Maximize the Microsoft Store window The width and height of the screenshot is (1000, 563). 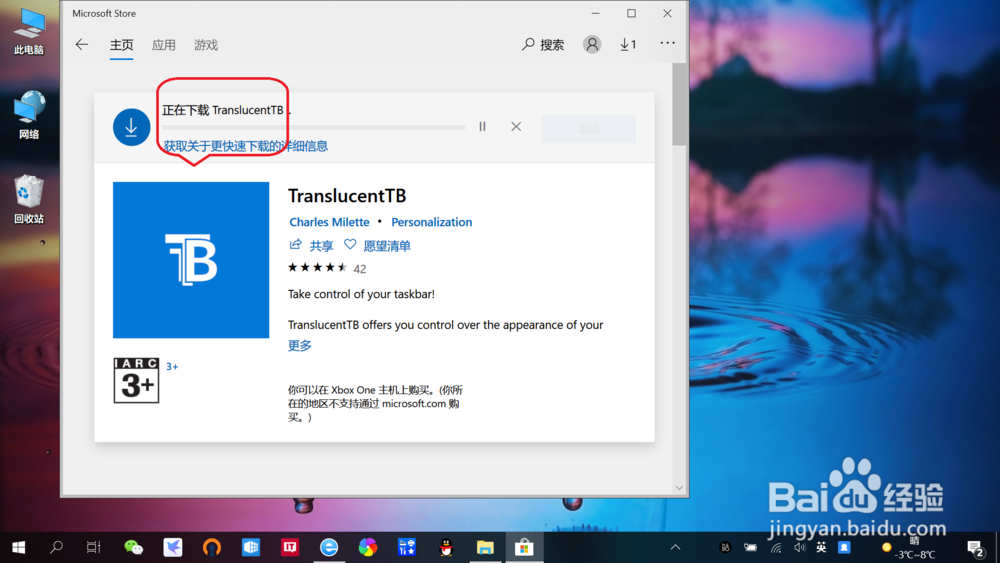click(x=631, y=13)
